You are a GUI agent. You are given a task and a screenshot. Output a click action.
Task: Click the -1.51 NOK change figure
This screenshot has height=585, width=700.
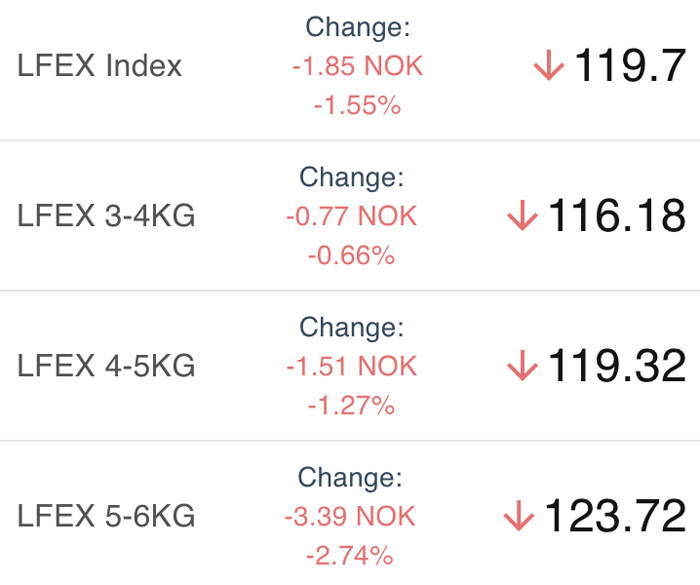pos(351,366)
